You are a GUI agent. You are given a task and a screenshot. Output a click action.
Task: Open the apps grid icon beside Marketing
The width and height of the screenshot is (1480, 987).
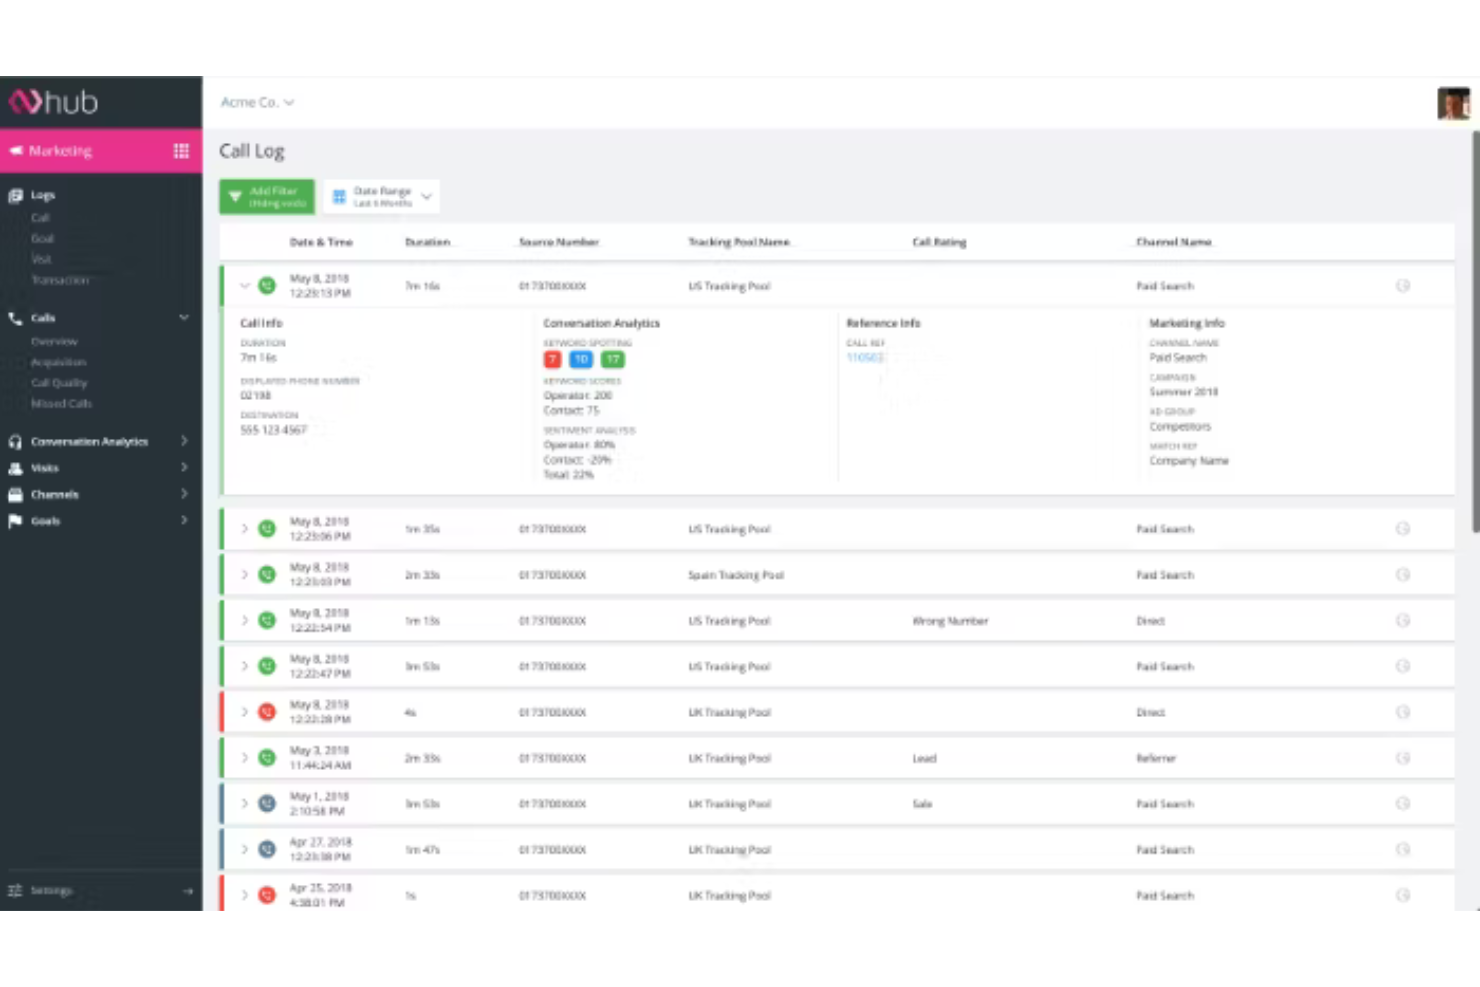(x=181, y=151)
